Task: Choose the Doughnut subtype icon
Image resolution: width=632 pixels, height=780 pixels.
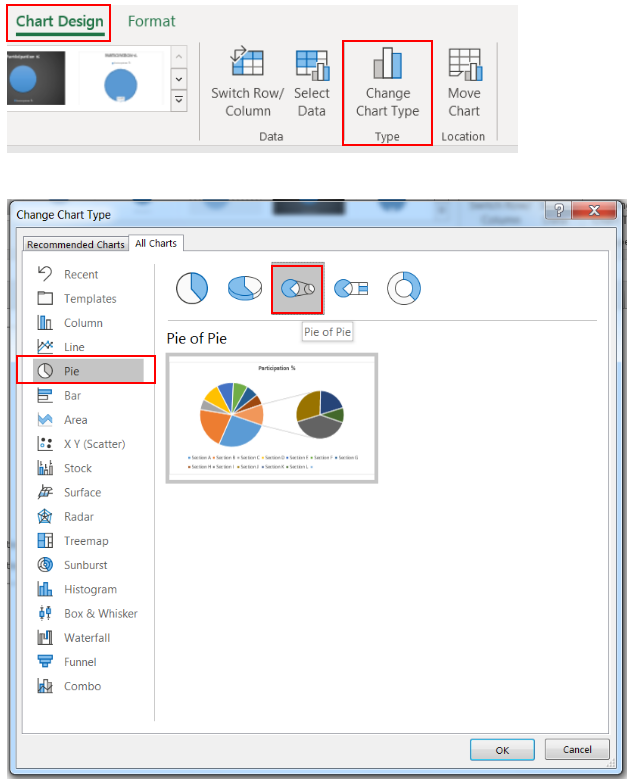Action: pos(404,288)
